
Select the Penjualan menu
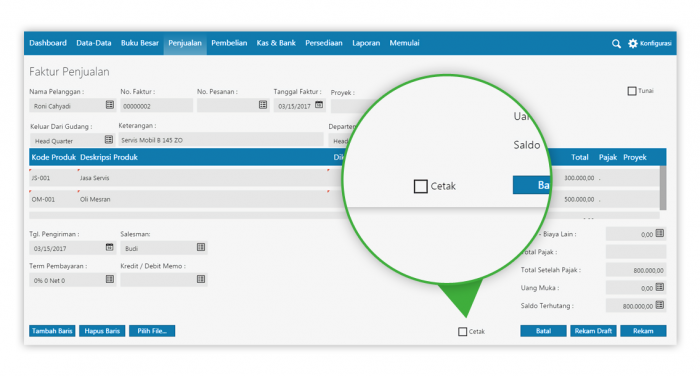[x=185, y=43]
